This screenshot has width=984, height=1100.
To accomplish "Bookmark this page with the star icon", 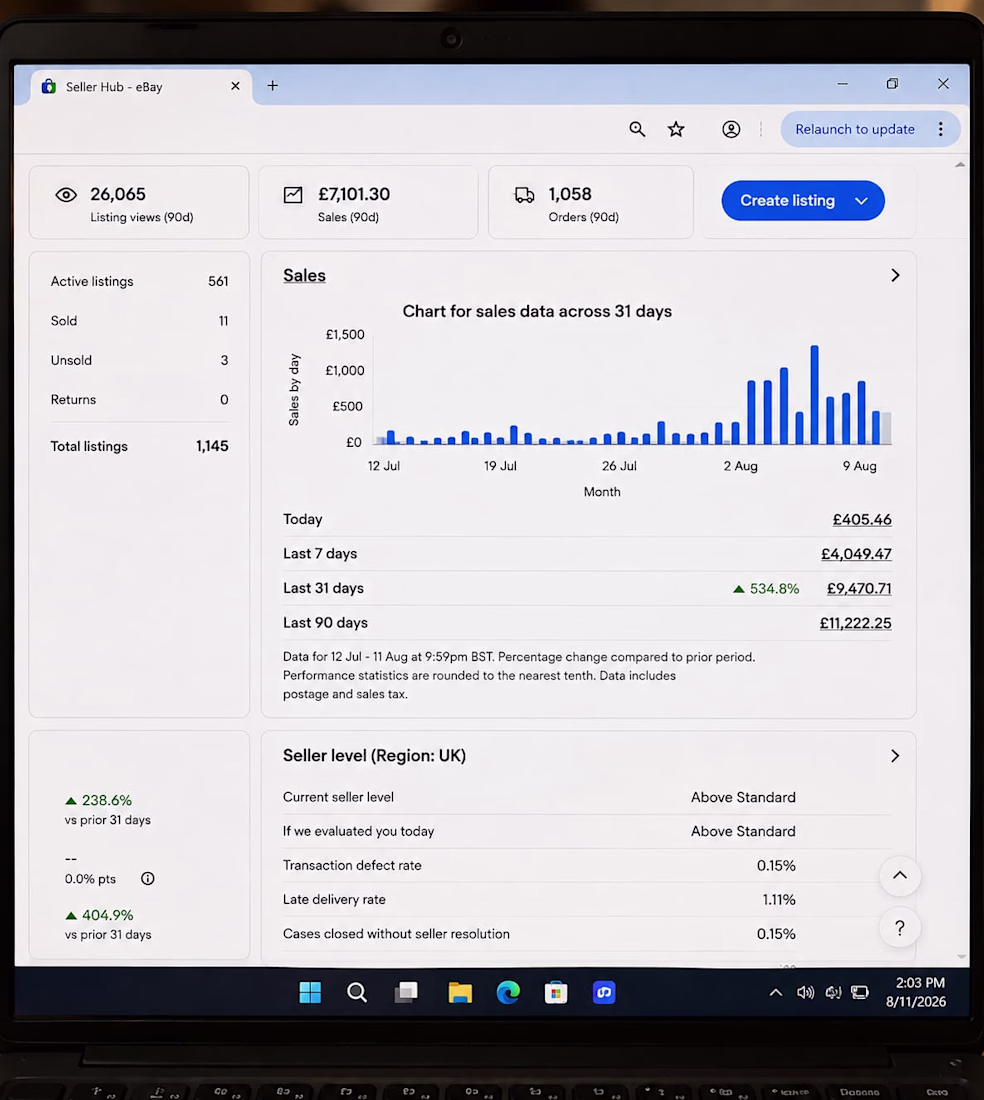I will tap(675, 129).
